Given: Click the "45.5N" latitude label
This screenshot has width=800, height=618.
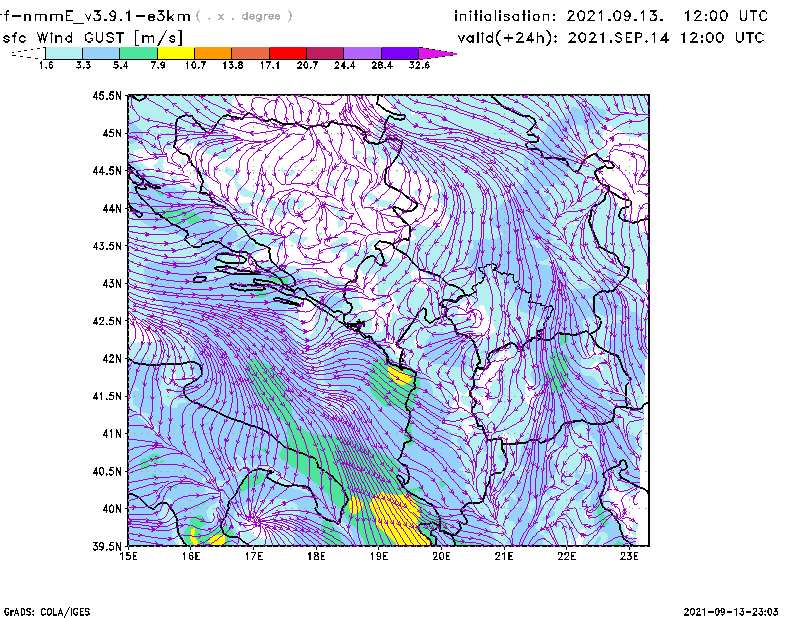Looking at the screenshot, I should [x=107, y=95].
